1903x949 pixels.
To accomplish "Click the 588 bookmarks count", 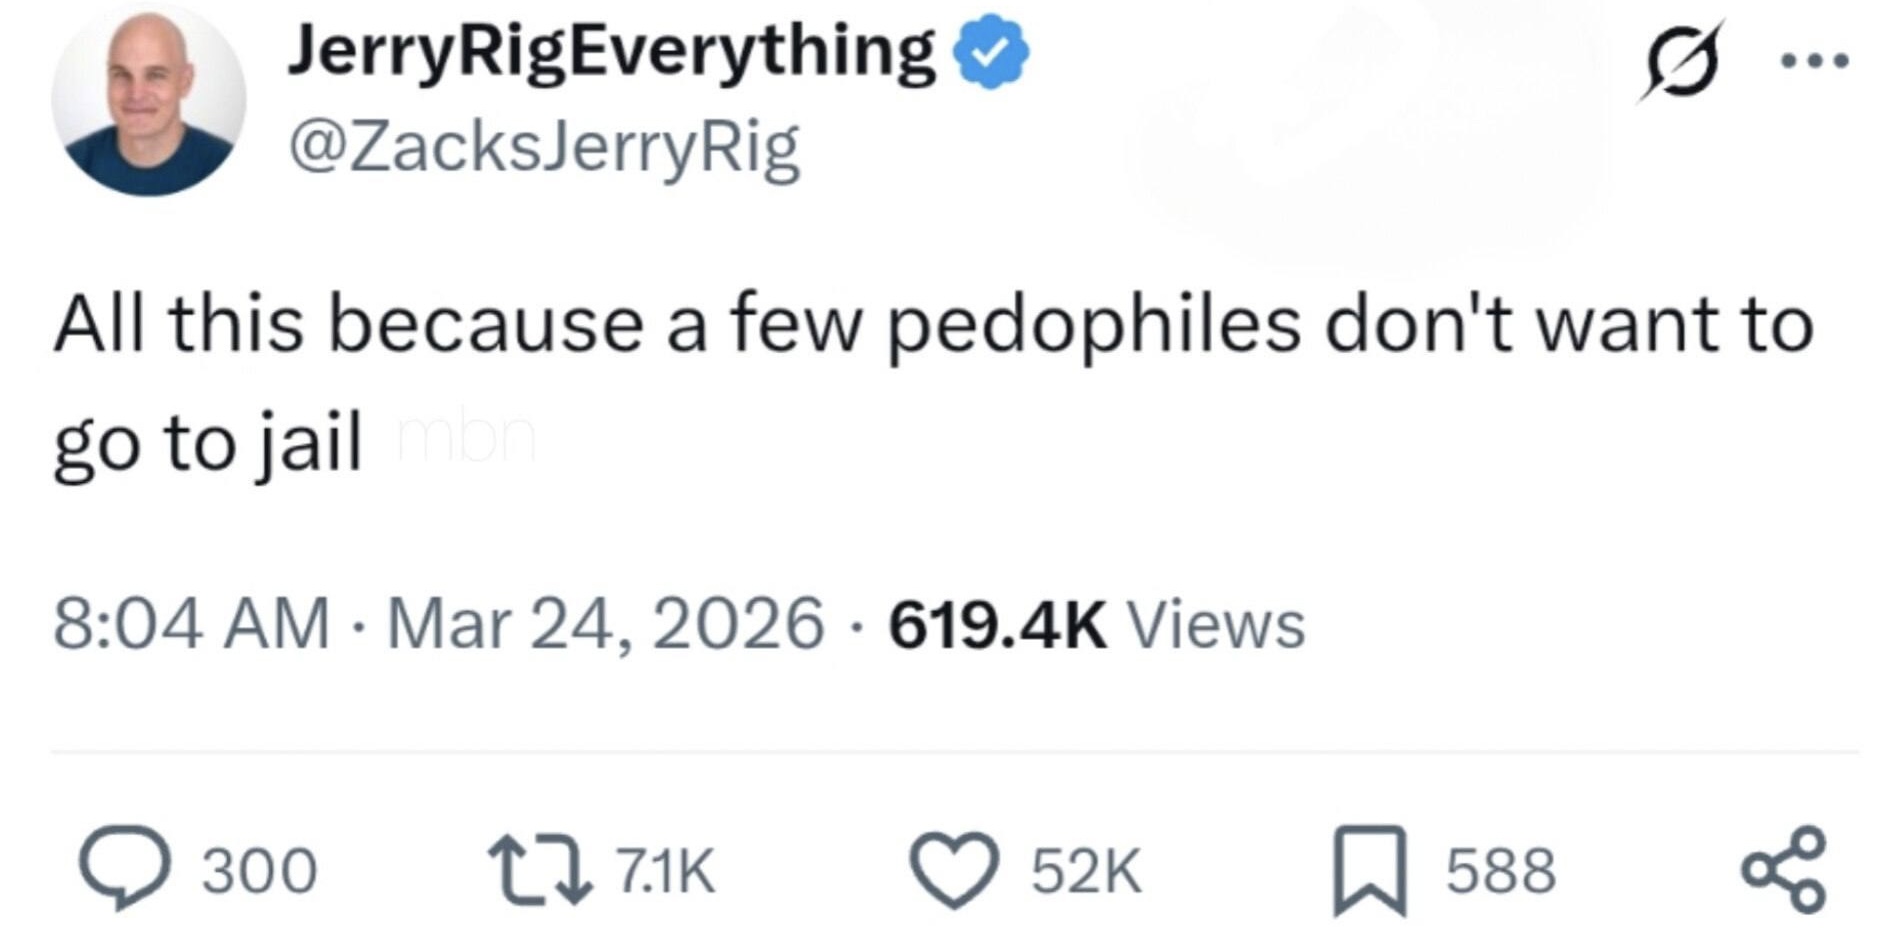I will point(1501,870).
